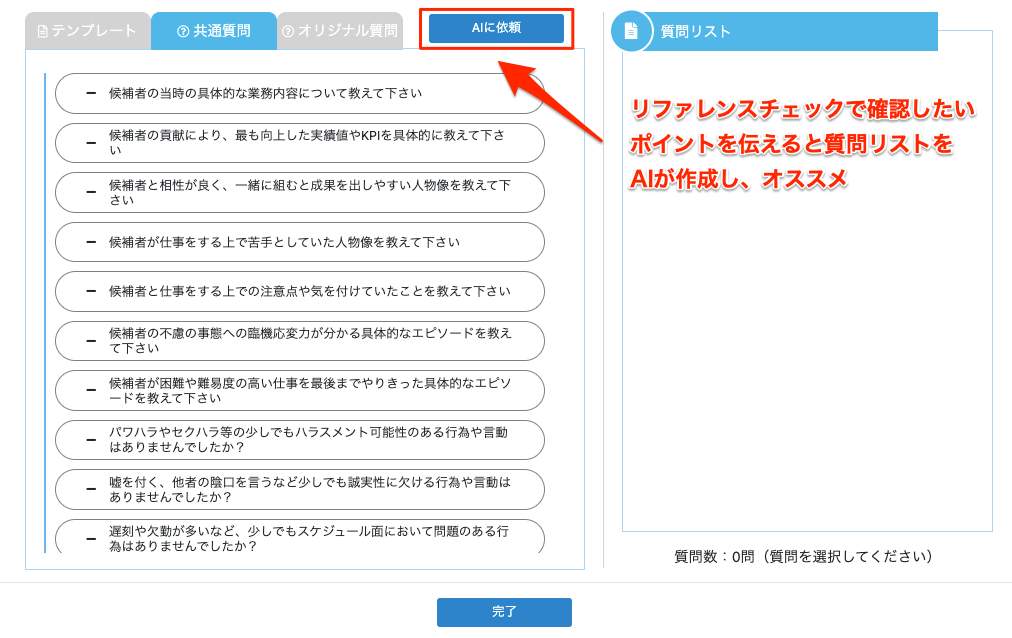Image resolution: width=1012 pixels, height=638 pixels.
Task: Click the 完了 button
Action: tap(504, 612)
